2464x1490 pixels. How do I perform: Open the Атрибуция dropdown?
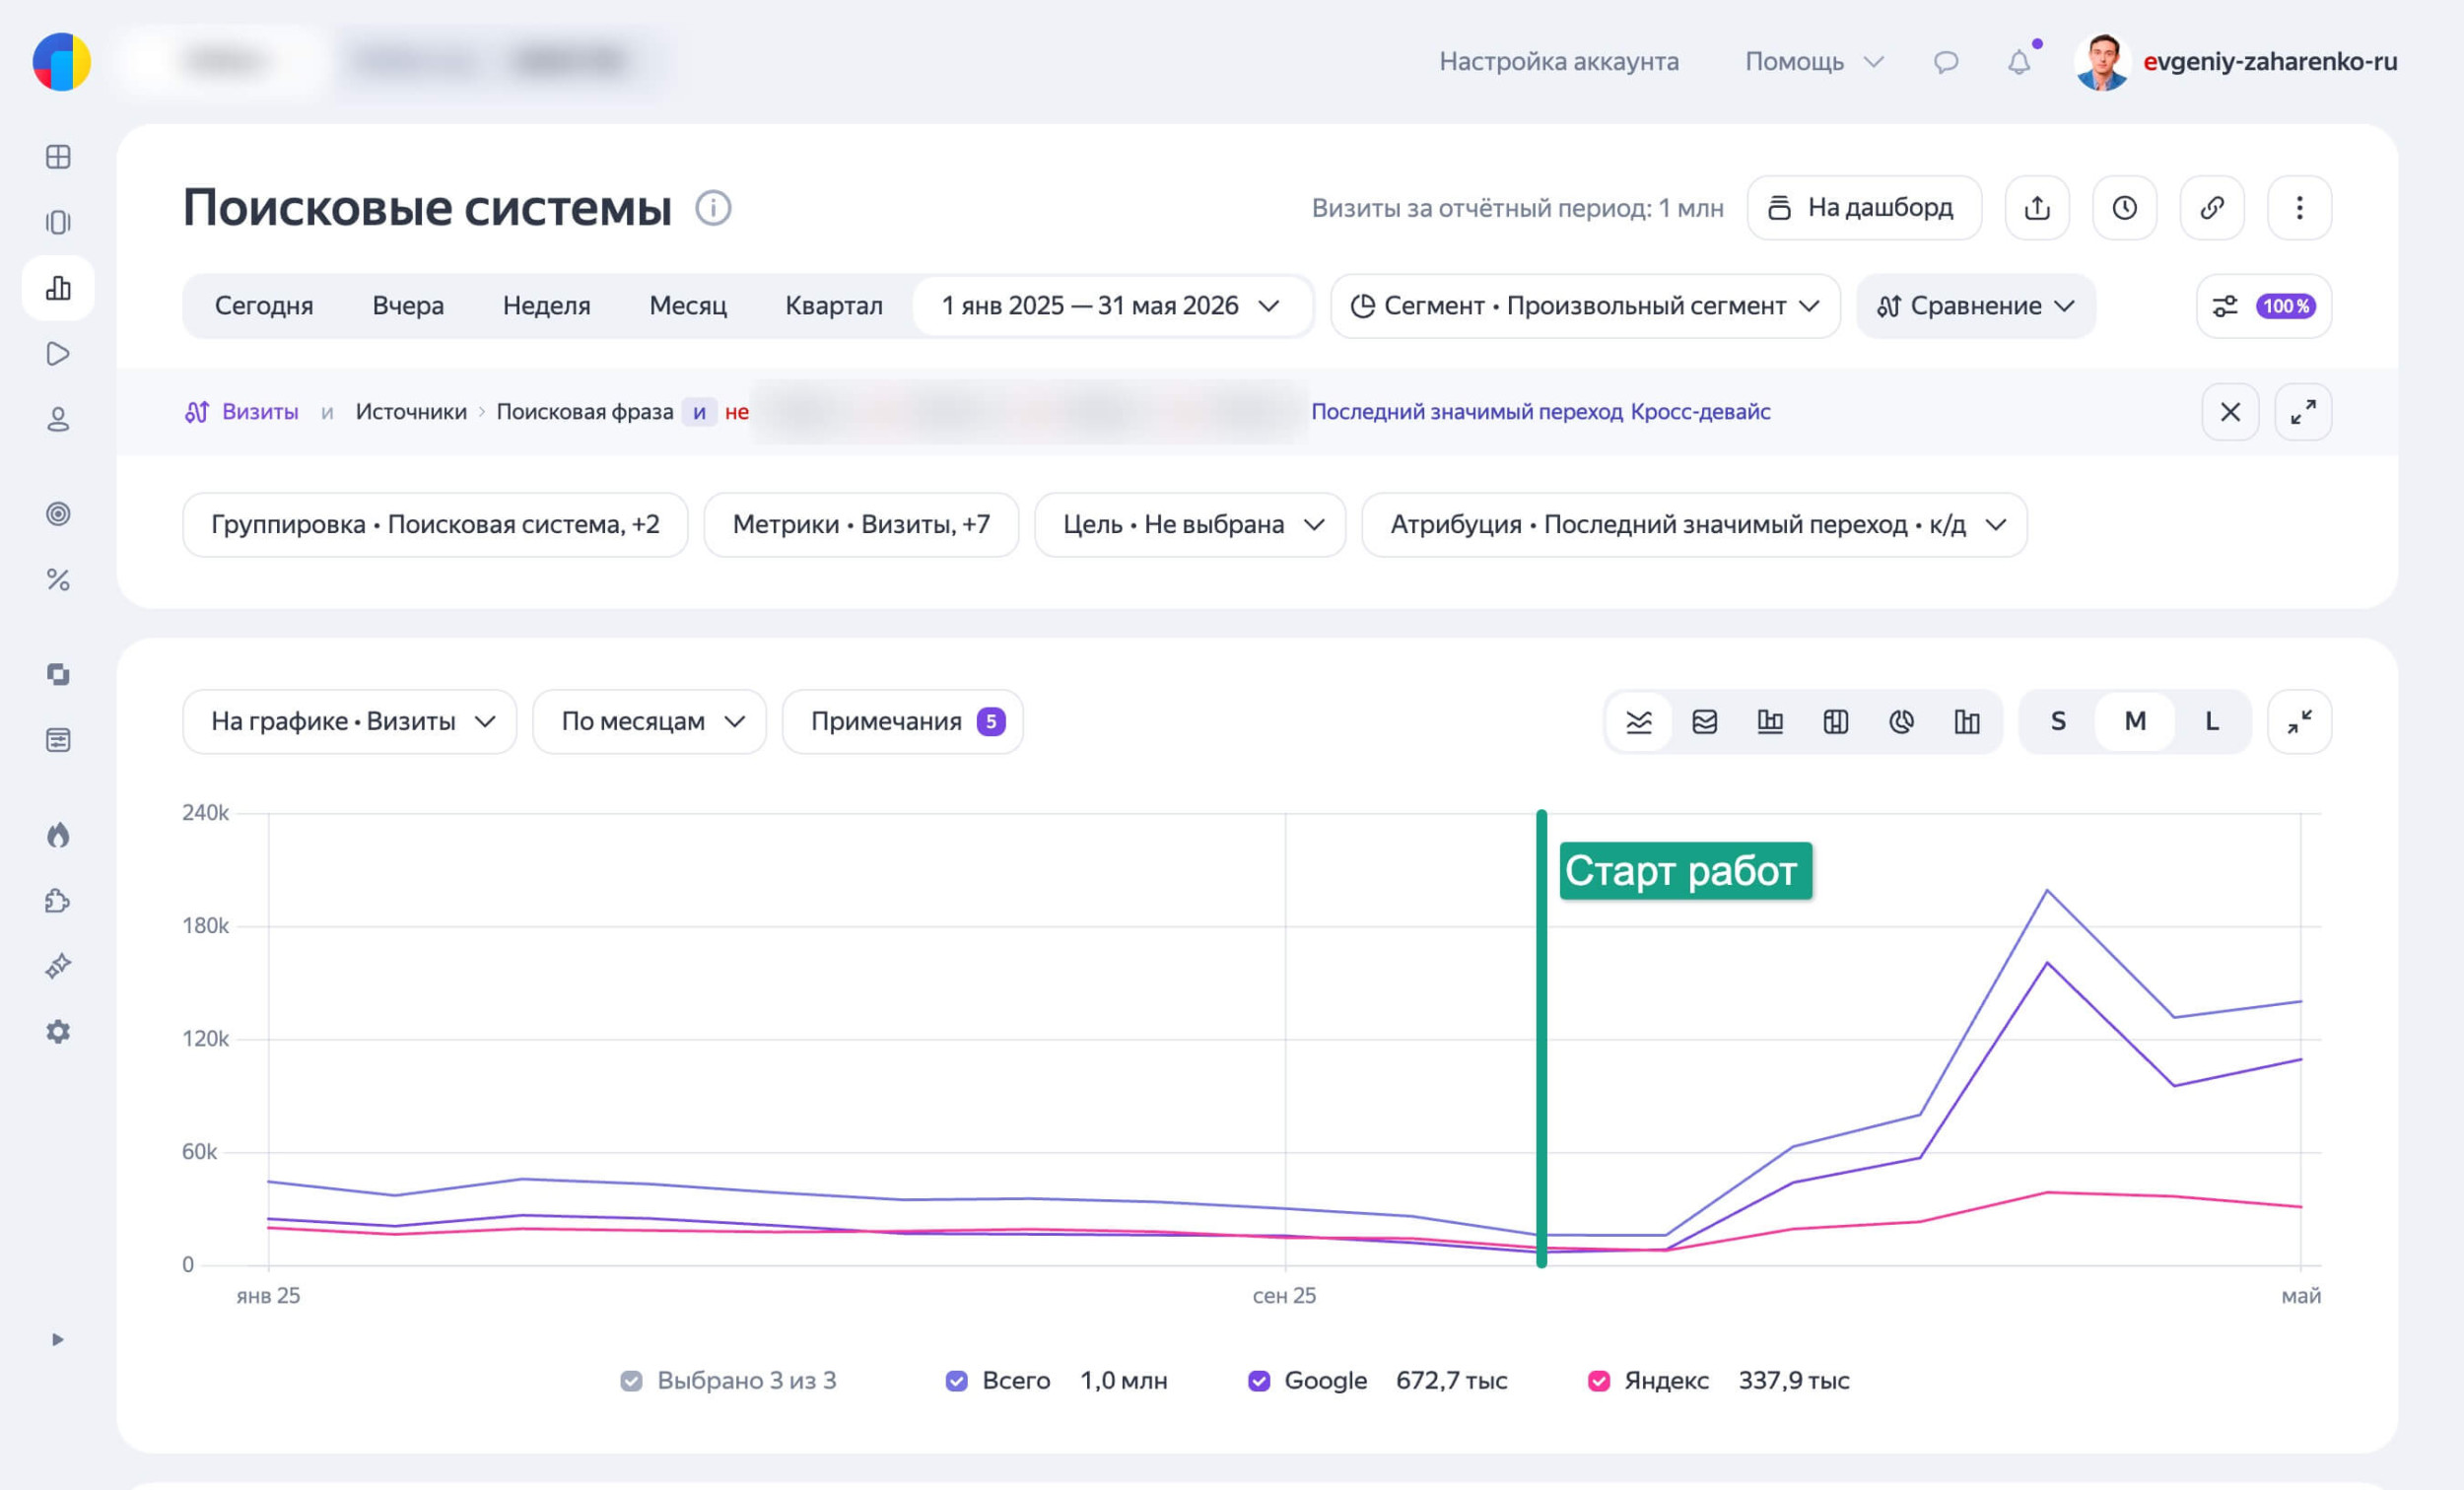1694,524
